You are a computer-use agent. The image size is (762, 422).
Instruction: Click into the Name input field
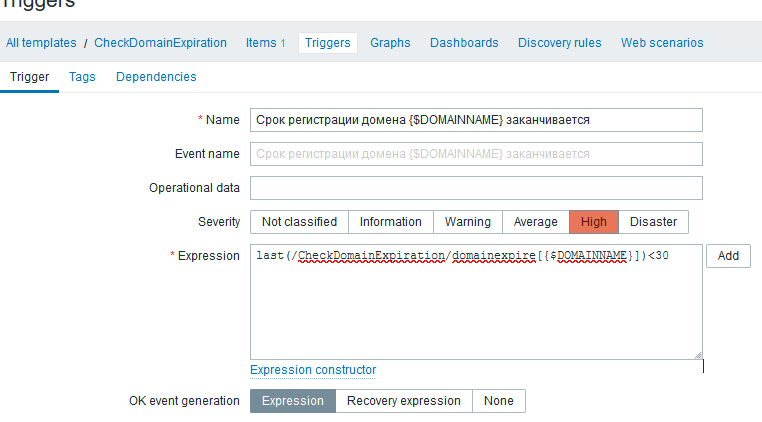point(476,120)
